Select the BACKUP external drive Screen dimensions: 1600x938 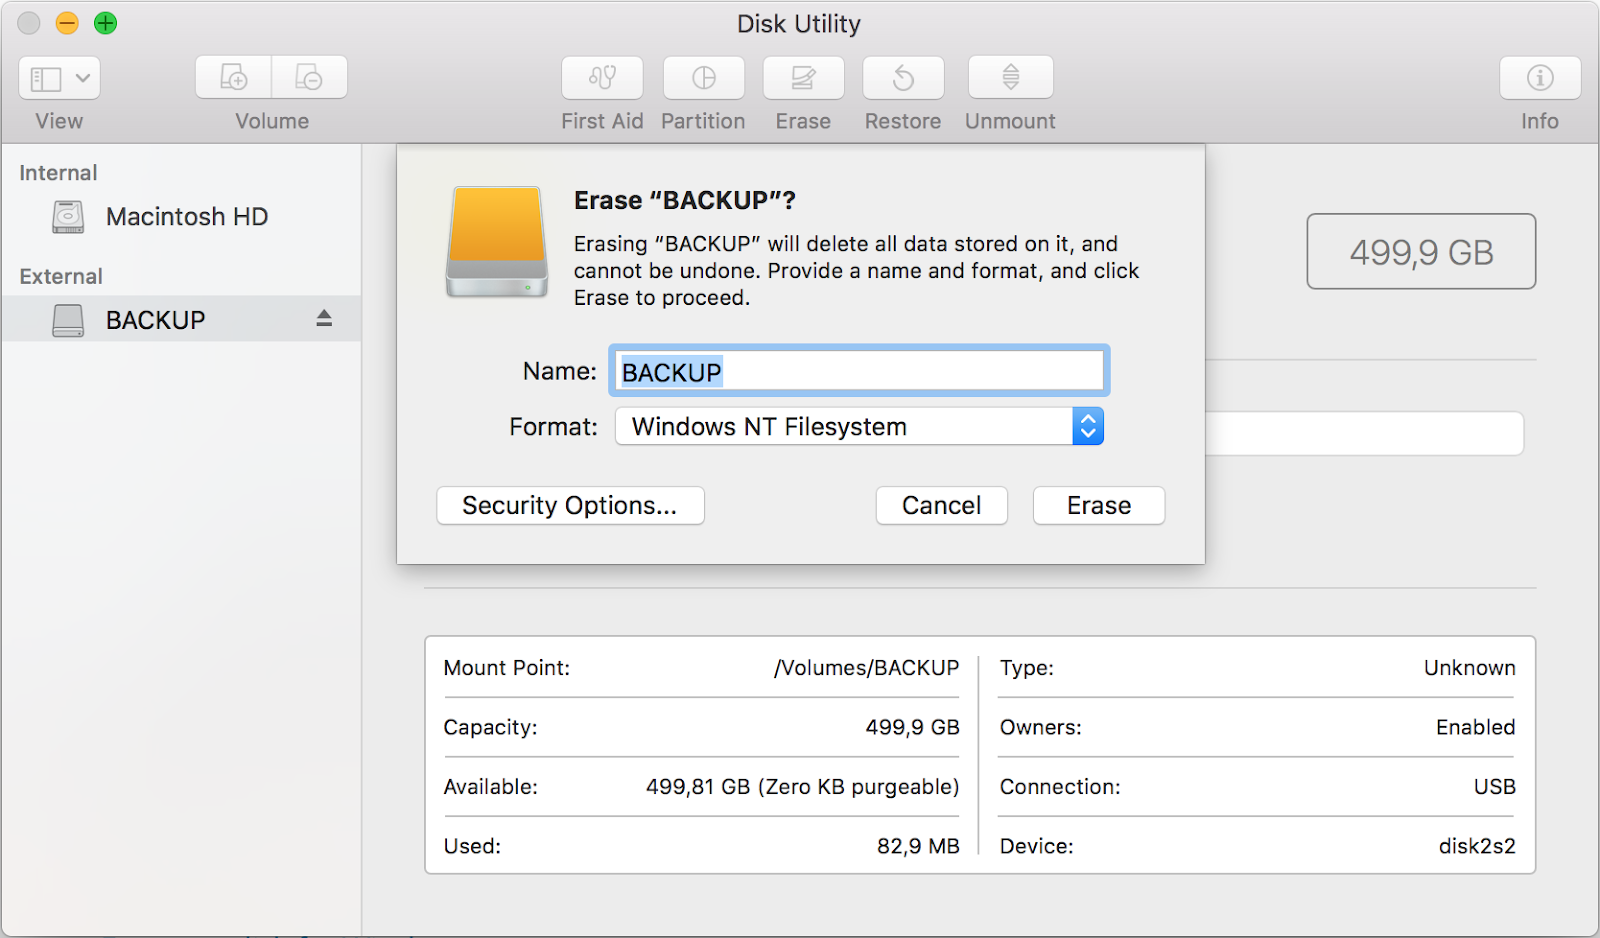click(181, 319)
